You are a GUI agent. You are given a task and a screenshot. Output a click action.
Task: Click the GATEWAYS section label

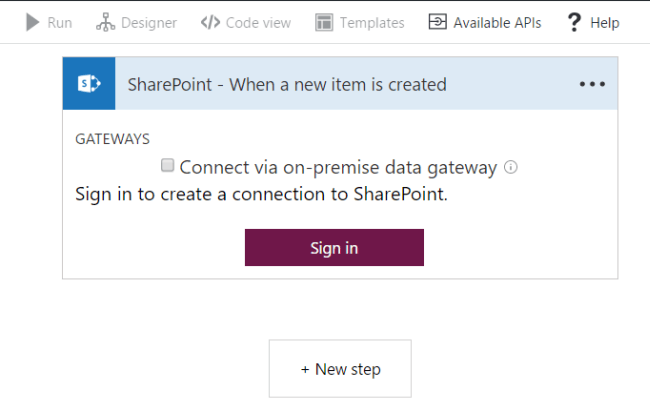pyautogui.click(x=112, y=139)
